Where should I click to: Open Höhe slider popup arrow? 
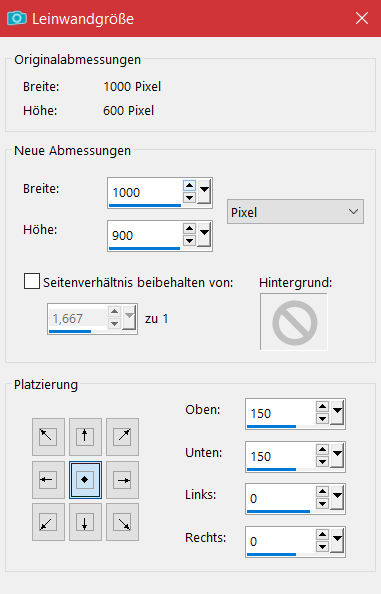coord(205,235)
